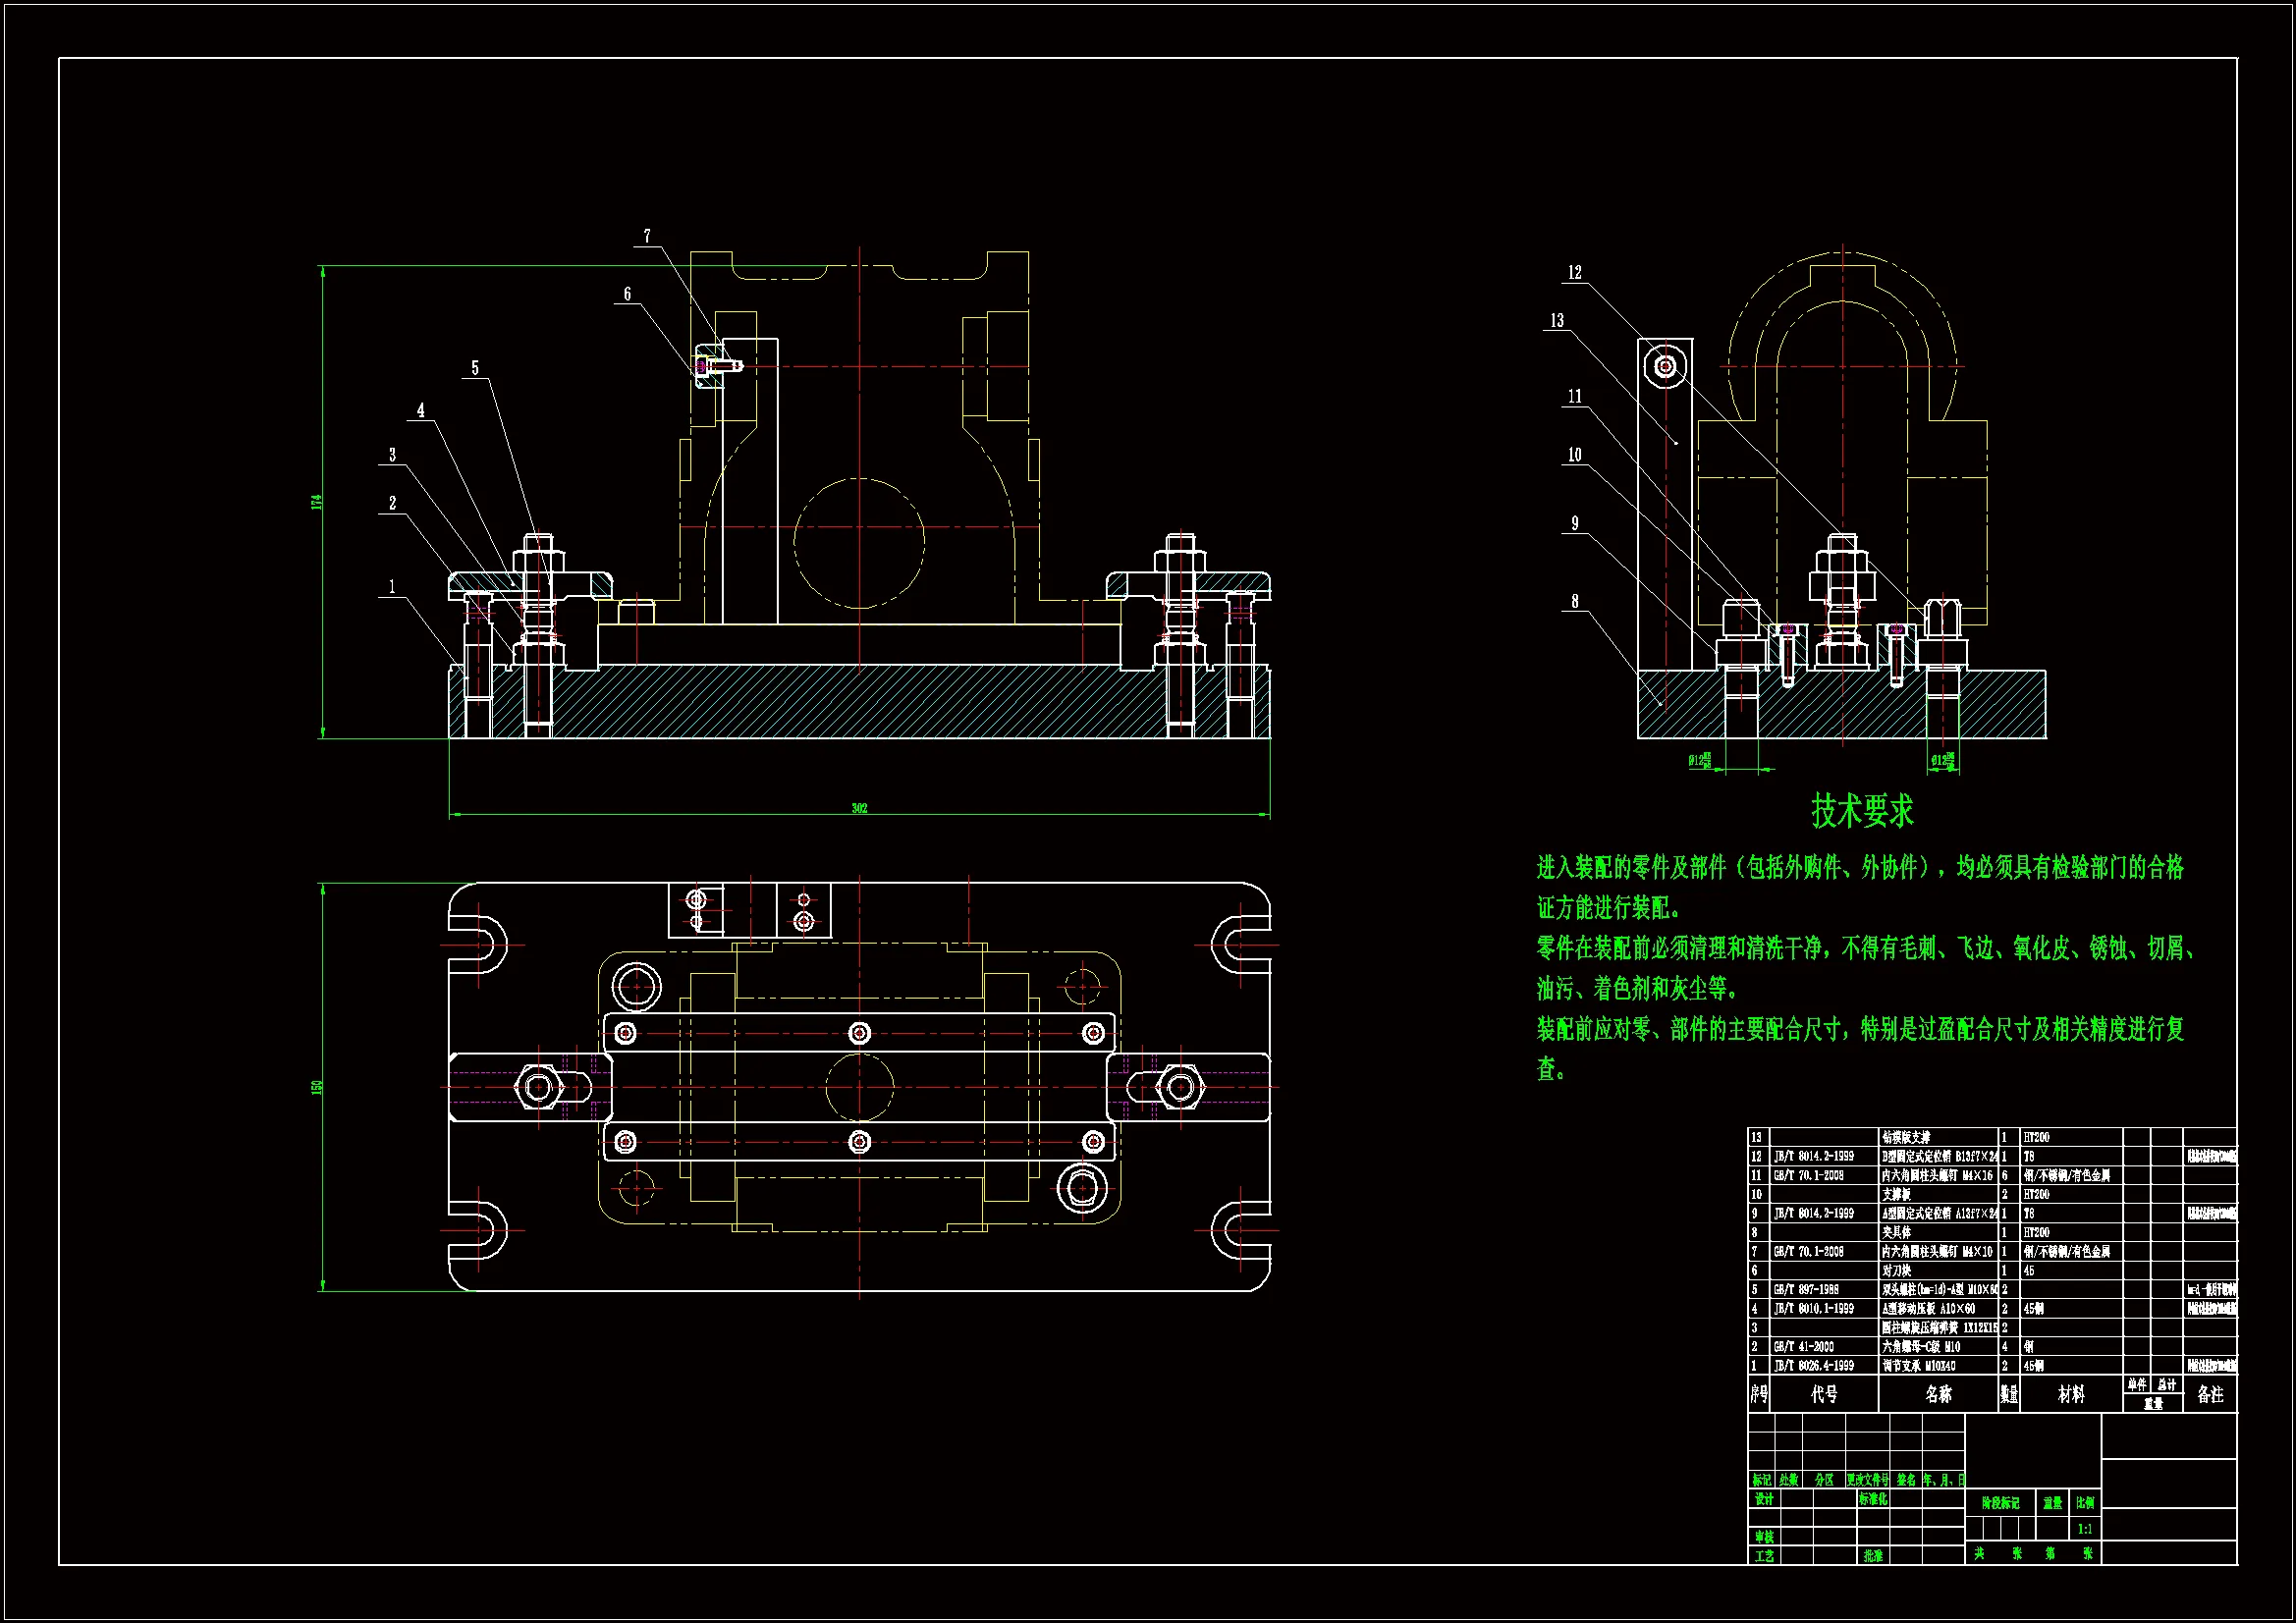Click part balloon number 12
The height and width of the screenshot is (1623, 2296).
pos(1574,272)
